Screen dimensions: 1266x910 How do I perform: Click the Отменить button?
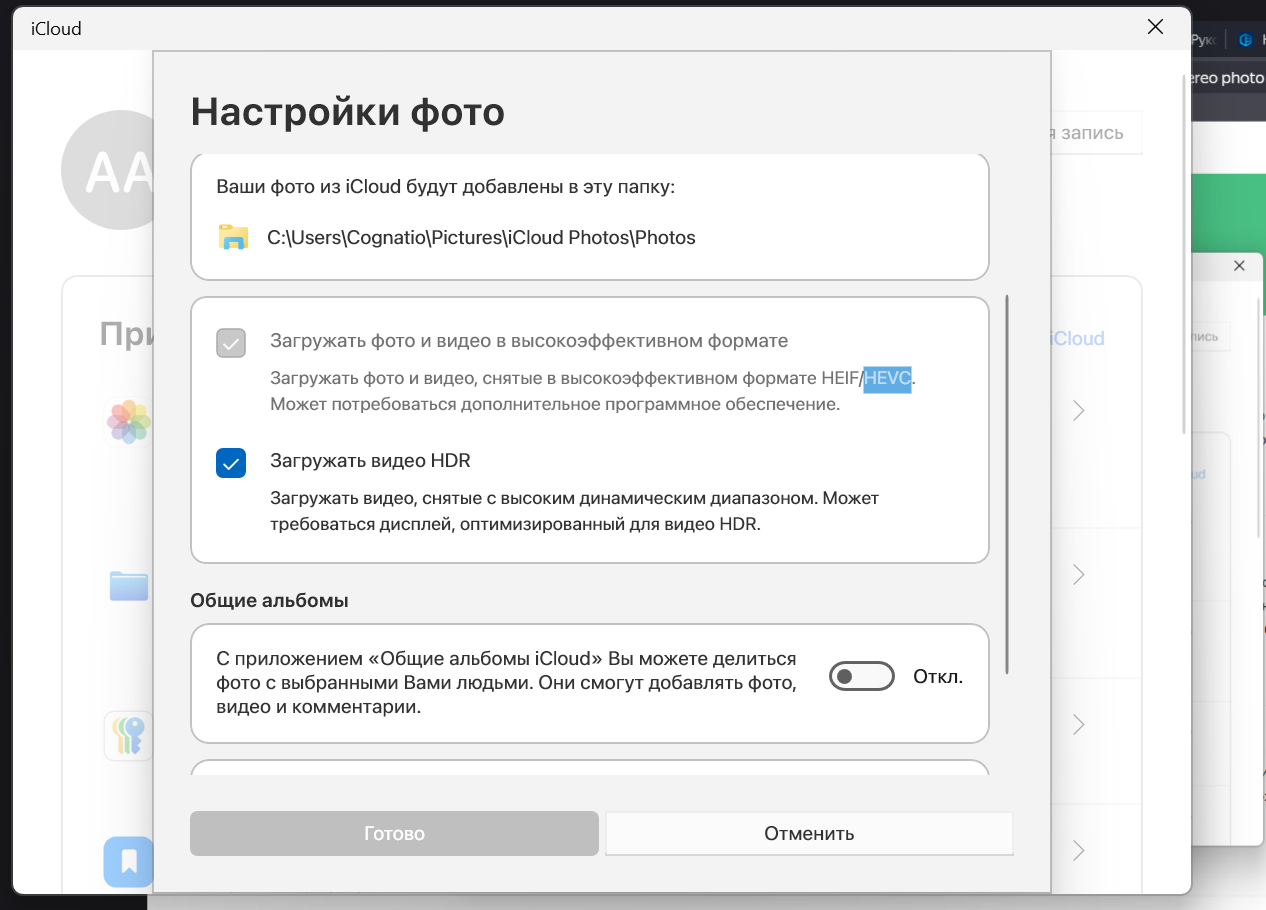(x=809, y=833)
